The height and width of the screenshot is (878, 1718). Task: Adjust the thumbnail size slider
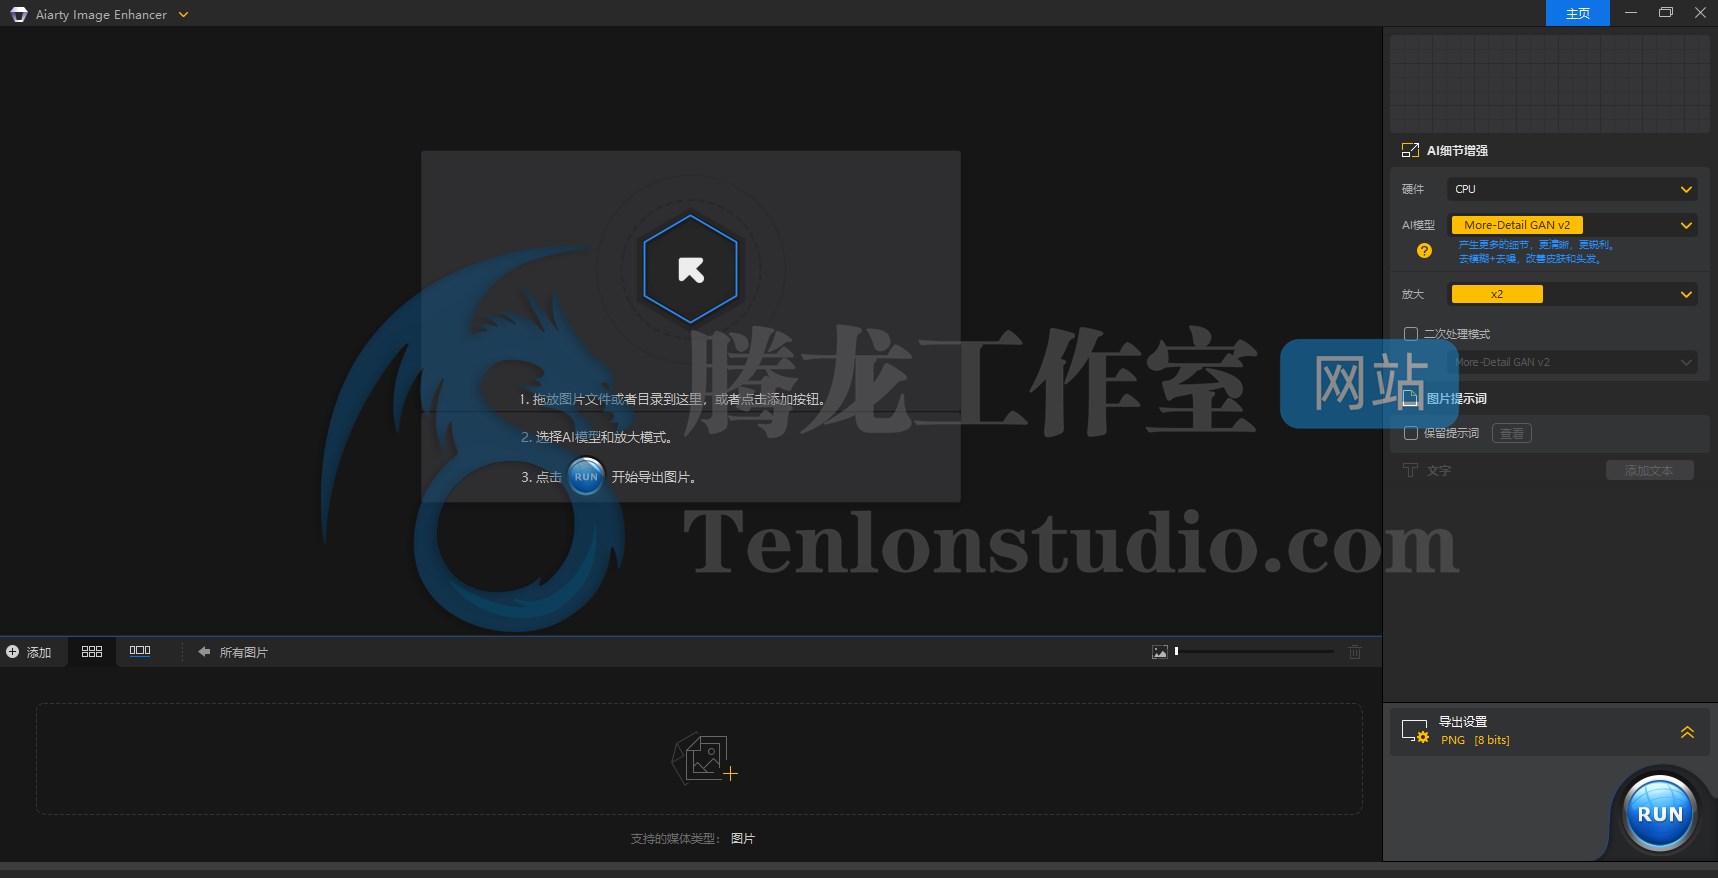1255,651
